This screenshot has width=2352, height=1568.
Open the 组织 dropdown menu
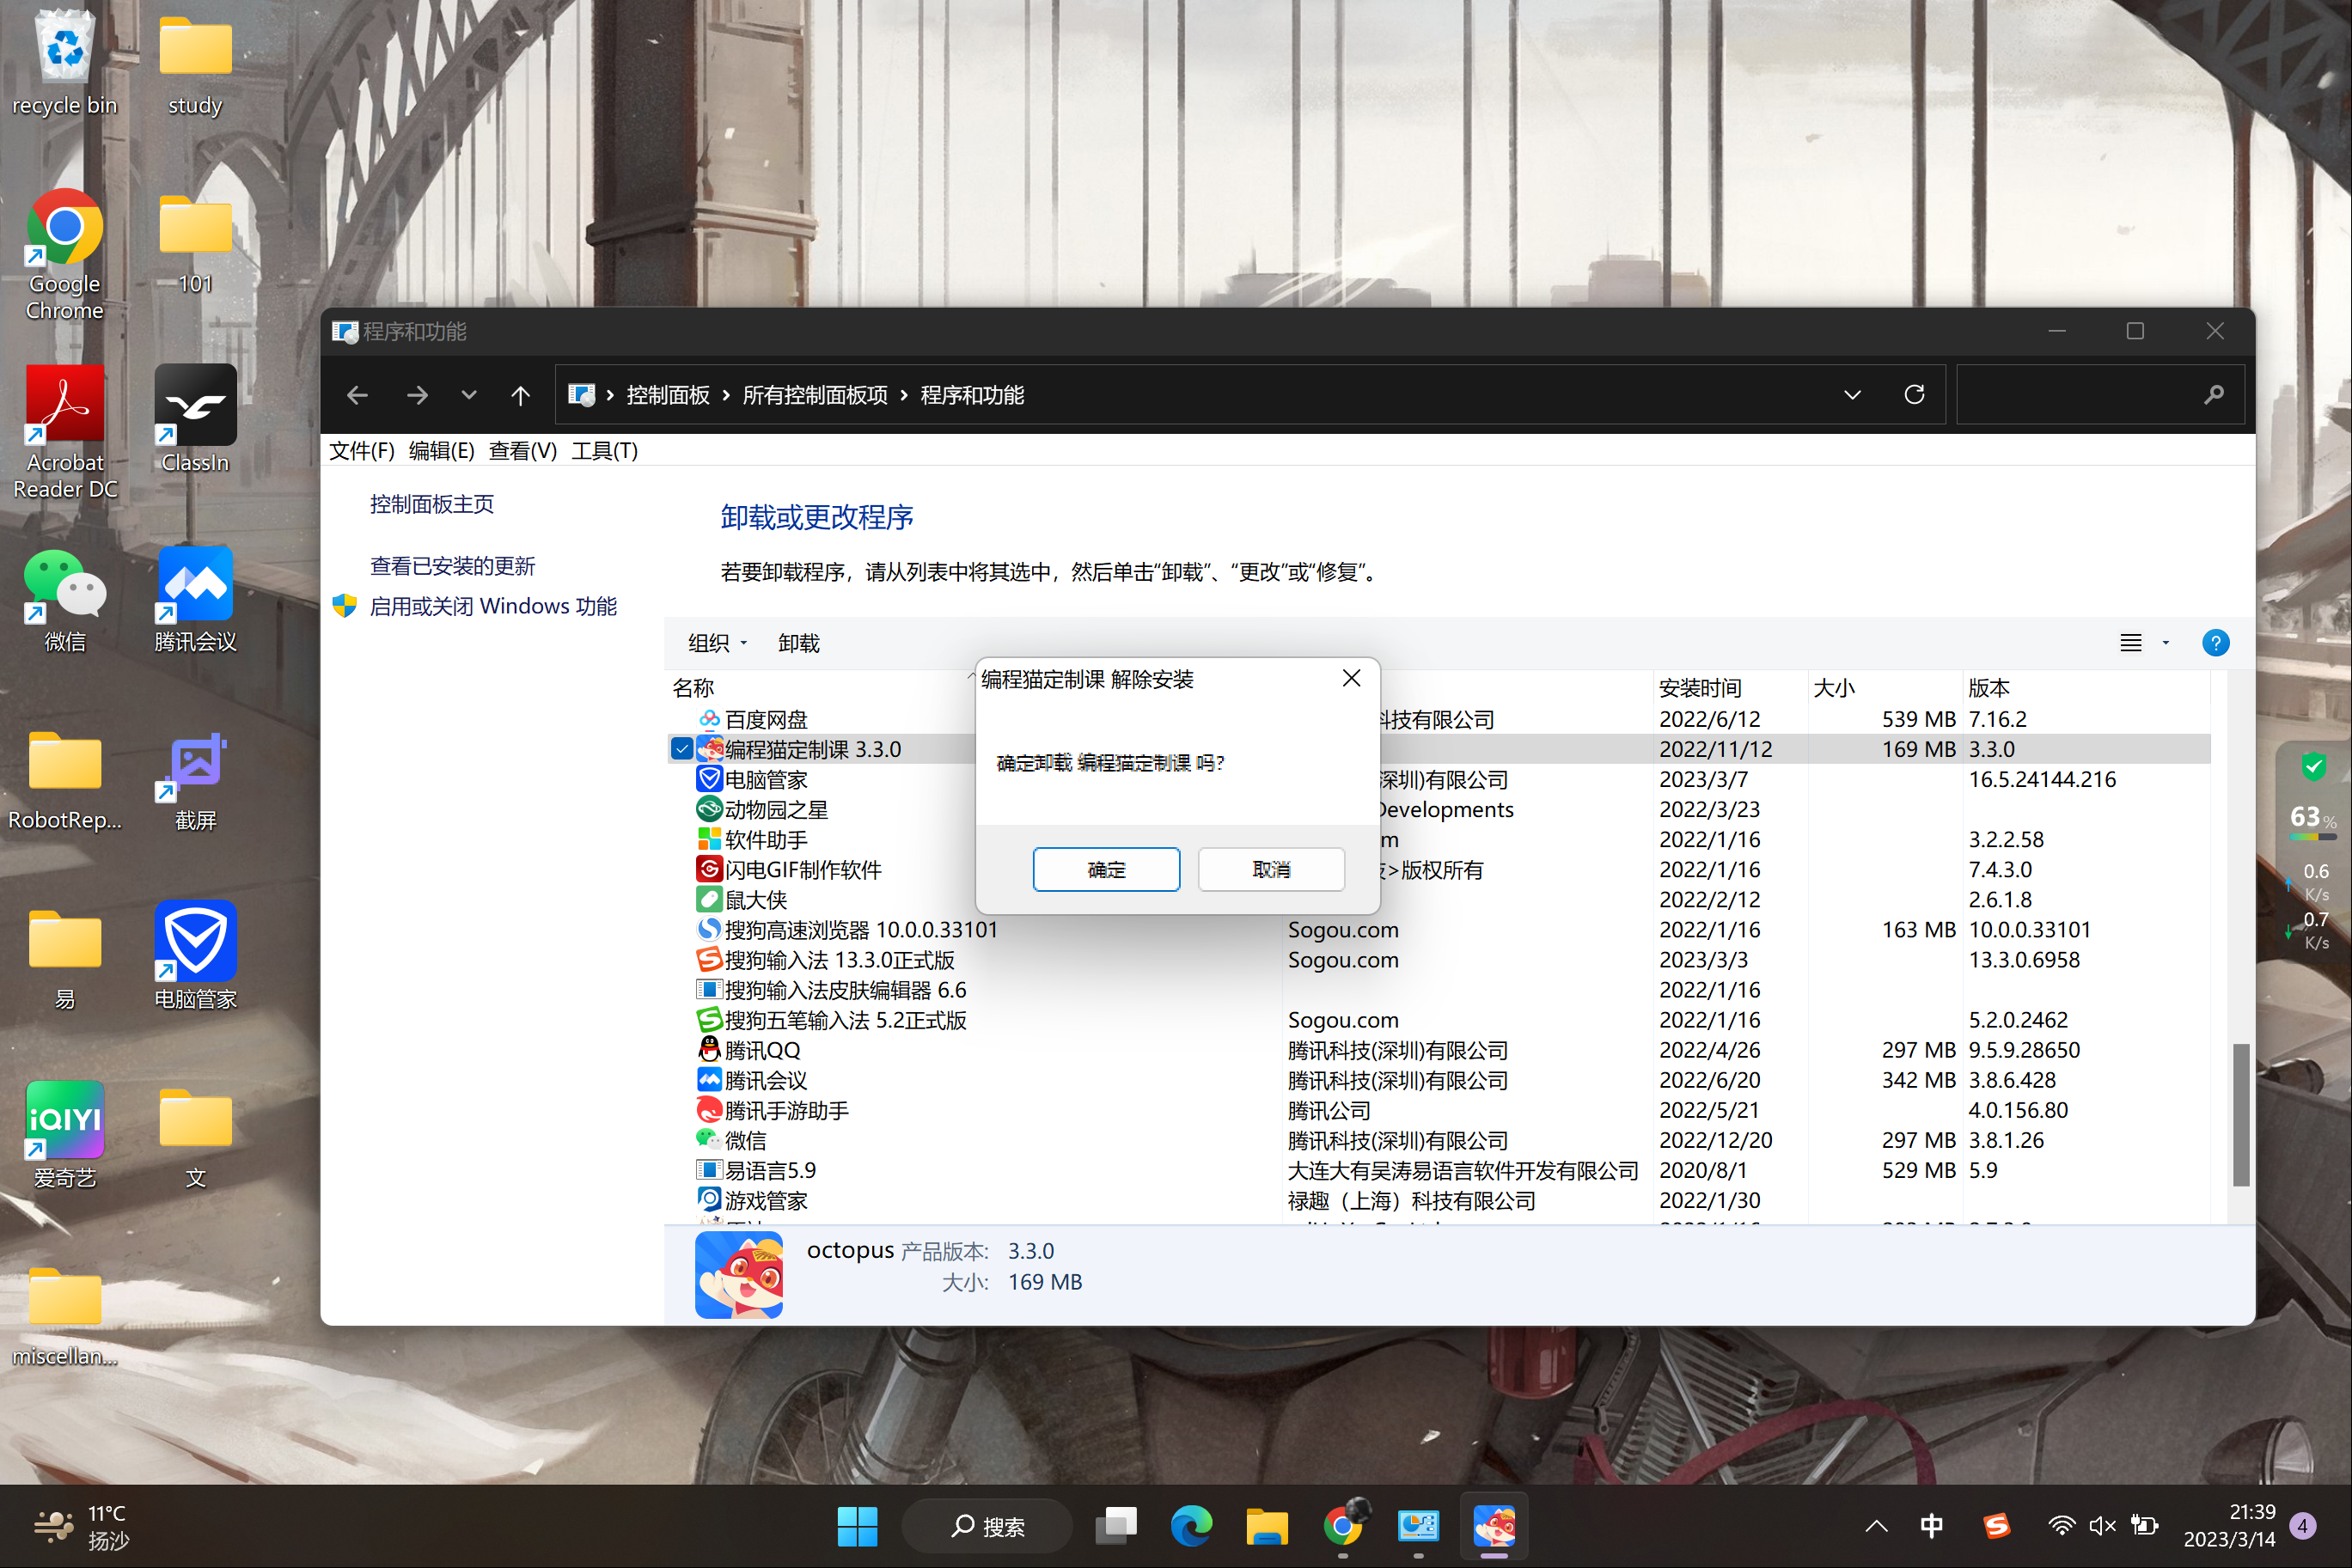pos(717,643)
